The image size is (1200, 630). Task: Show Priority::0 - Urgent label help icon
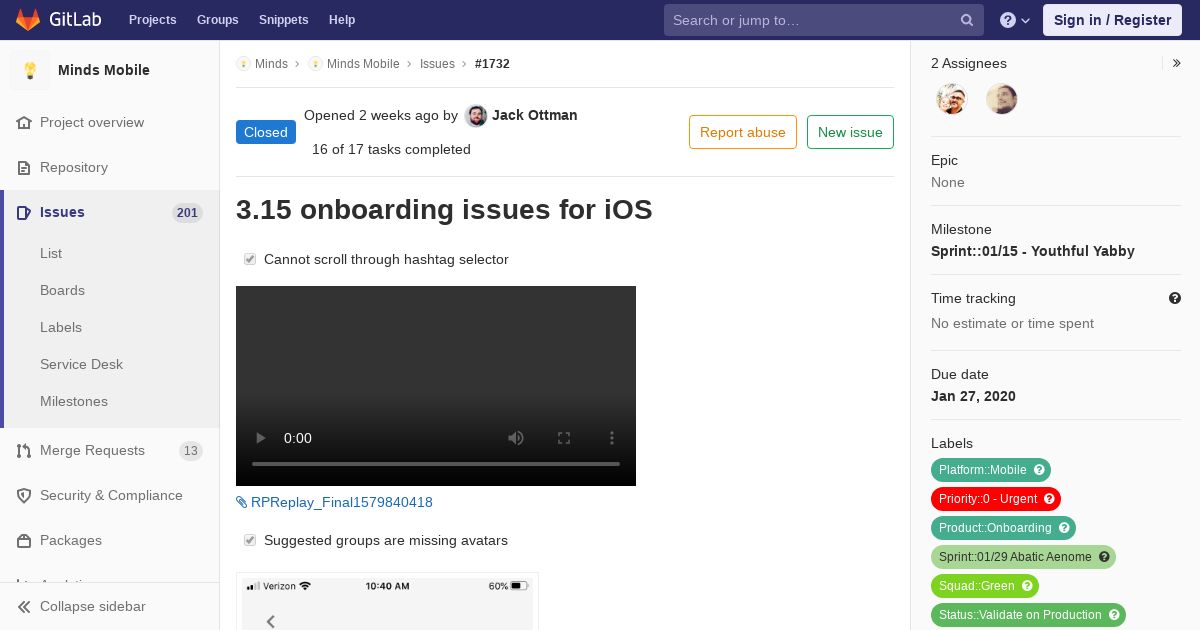click(1049, 499)
